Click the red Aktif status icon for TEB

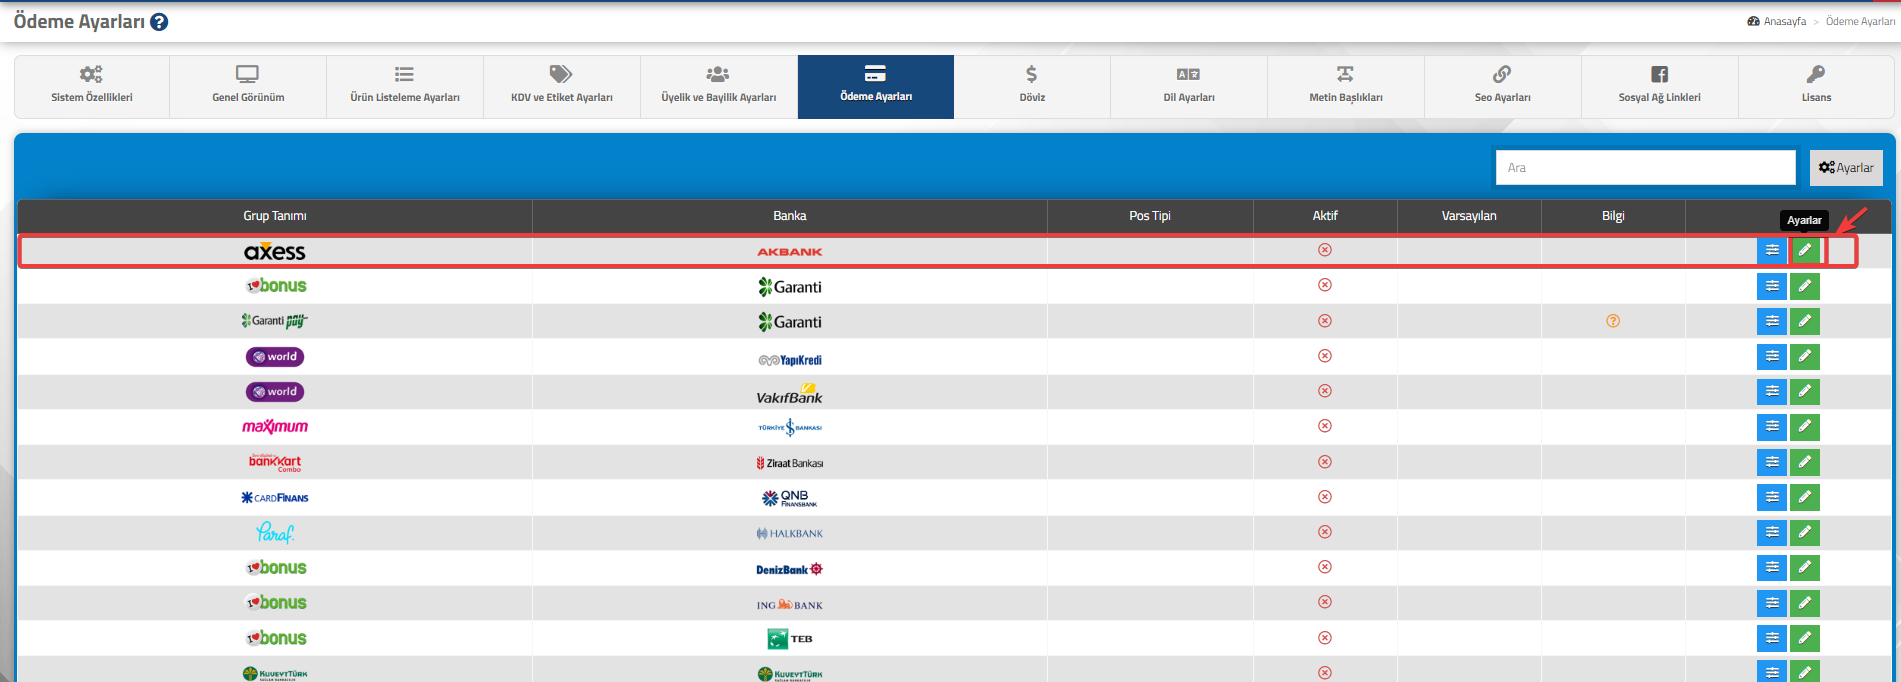[1325, 638]
